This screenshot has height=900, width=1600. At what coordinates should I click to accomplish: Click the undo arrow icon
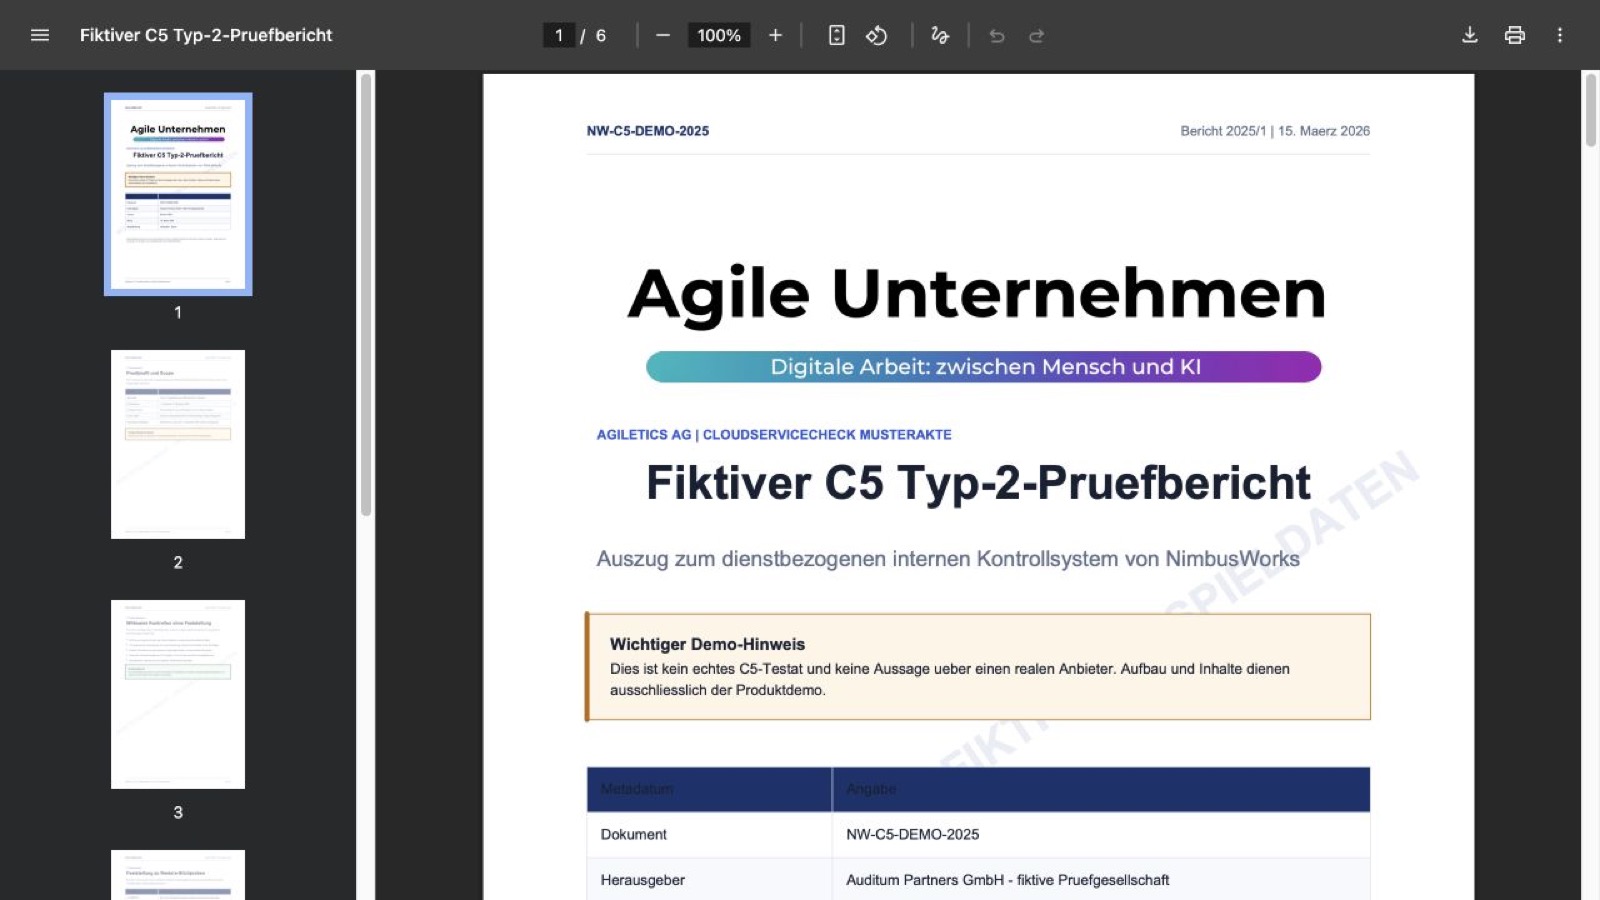[x=997, y=35]
